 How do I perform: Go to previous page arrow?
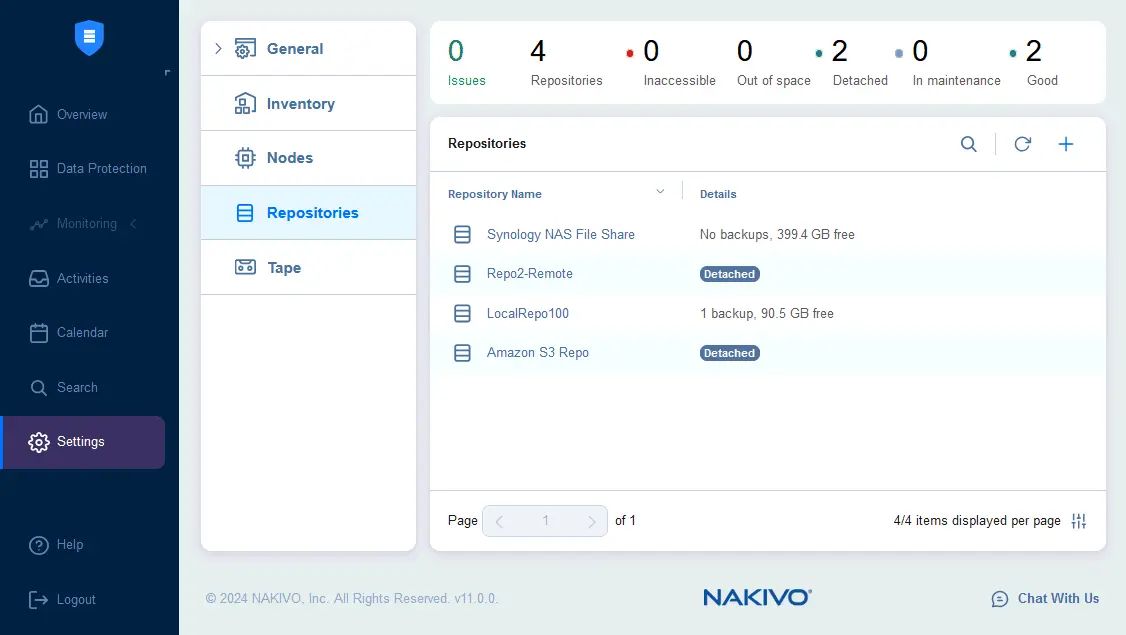tap(499, 522)
